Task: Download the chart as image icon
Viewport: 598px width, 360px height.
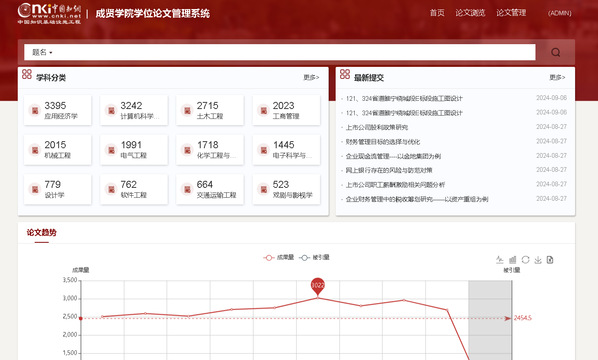Action: (538, 260)
